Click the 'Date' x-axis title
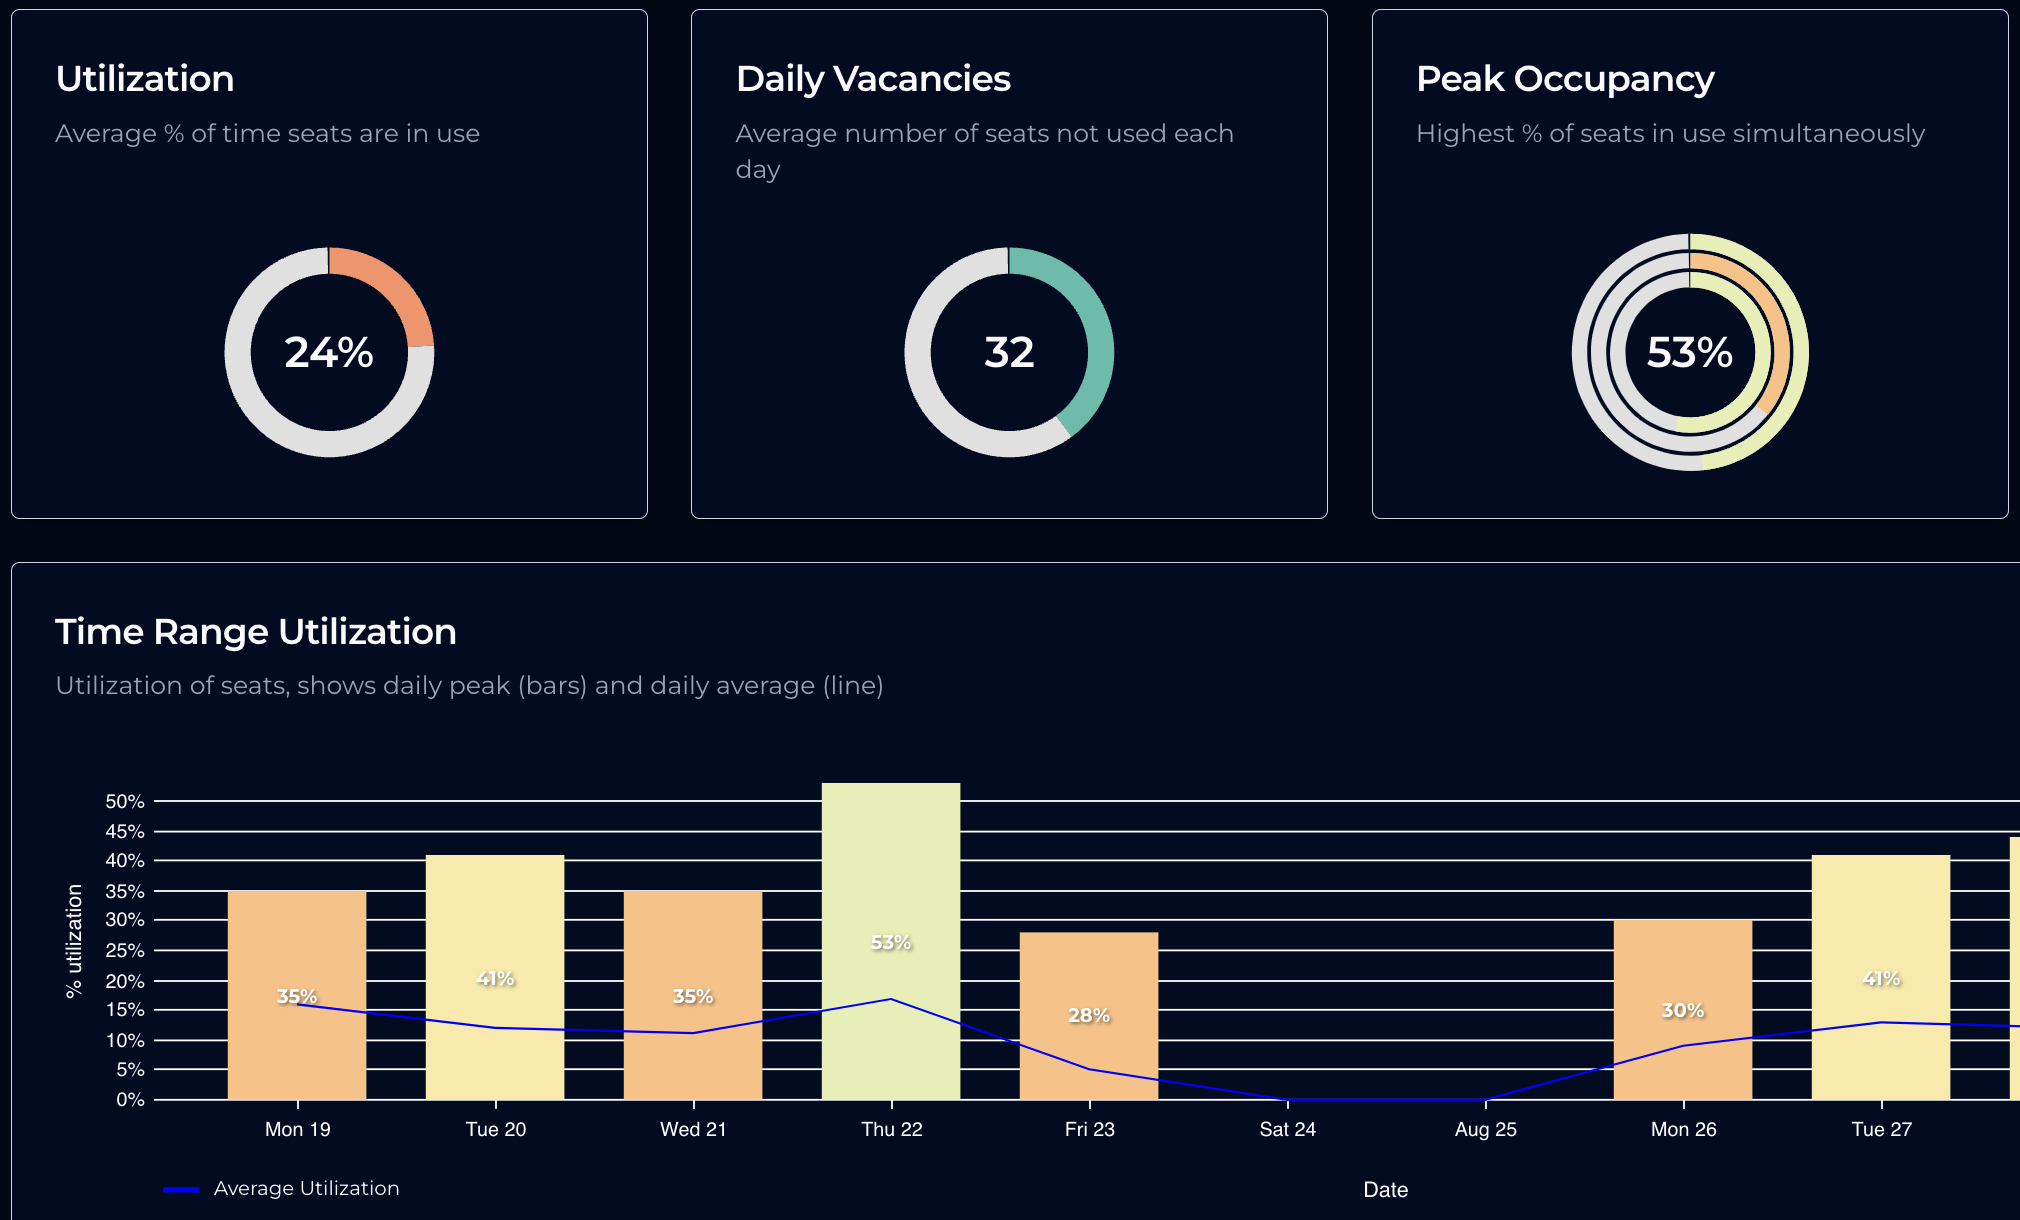This screenshot has height=1220, width=2020. (1385, 1190)
